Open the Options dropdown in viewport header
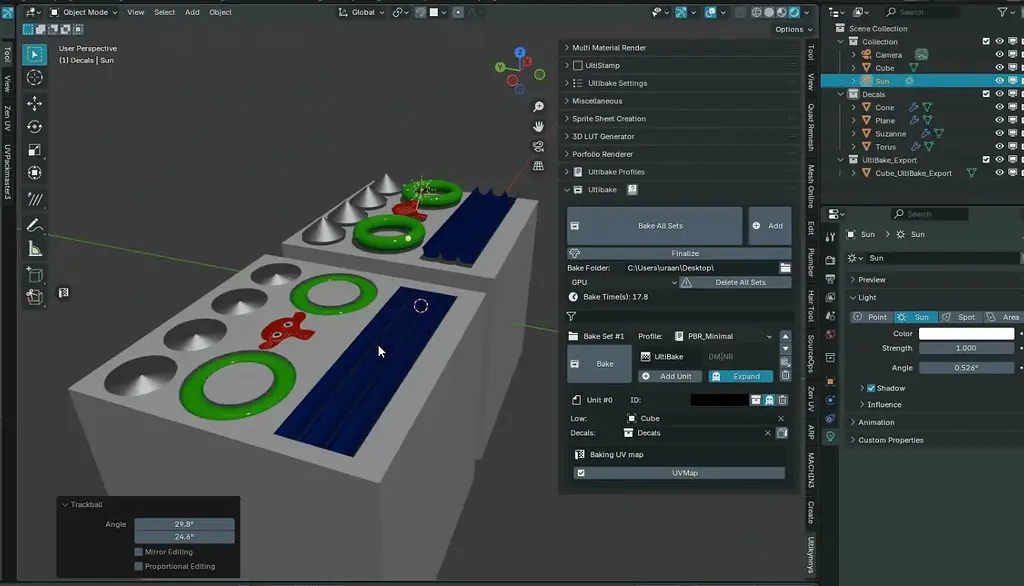The height and width of the screenshot is (586, 1024). (x=793, y=29)
